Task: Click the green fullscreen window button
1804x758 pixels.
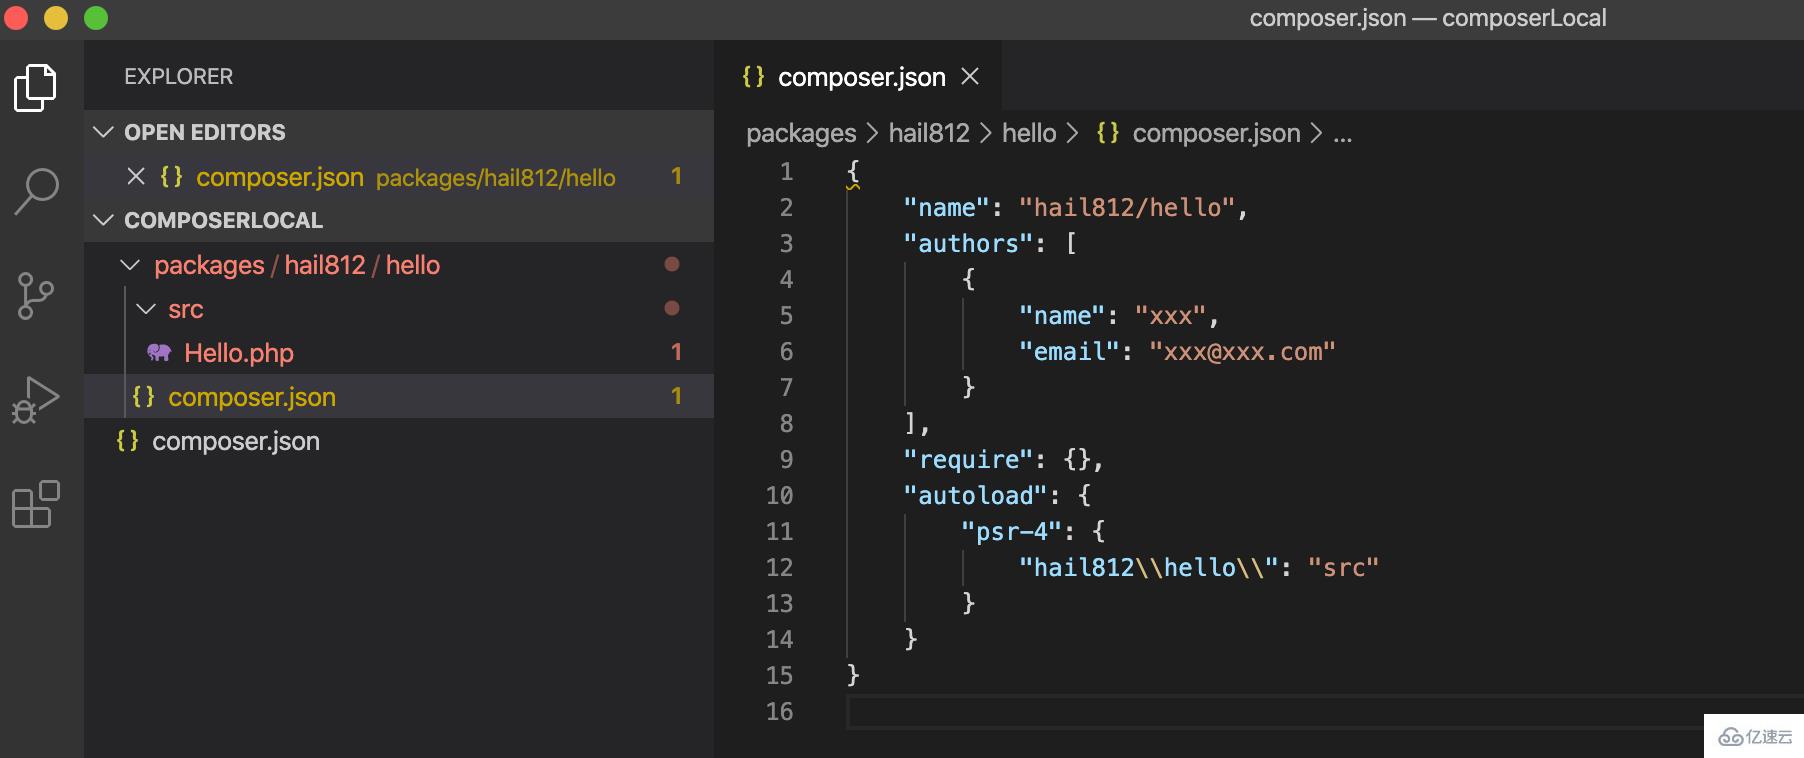Action: (x=96, y=18)
